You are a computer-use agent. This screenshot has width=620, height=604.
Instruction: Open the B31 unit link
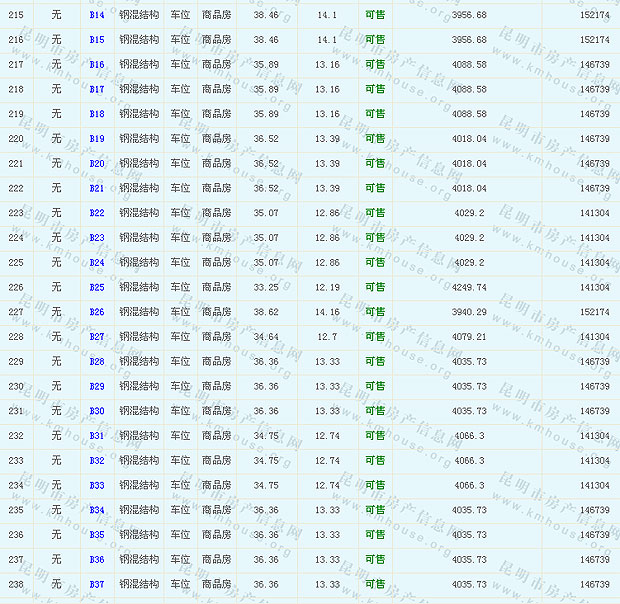[x=97, y=436]
